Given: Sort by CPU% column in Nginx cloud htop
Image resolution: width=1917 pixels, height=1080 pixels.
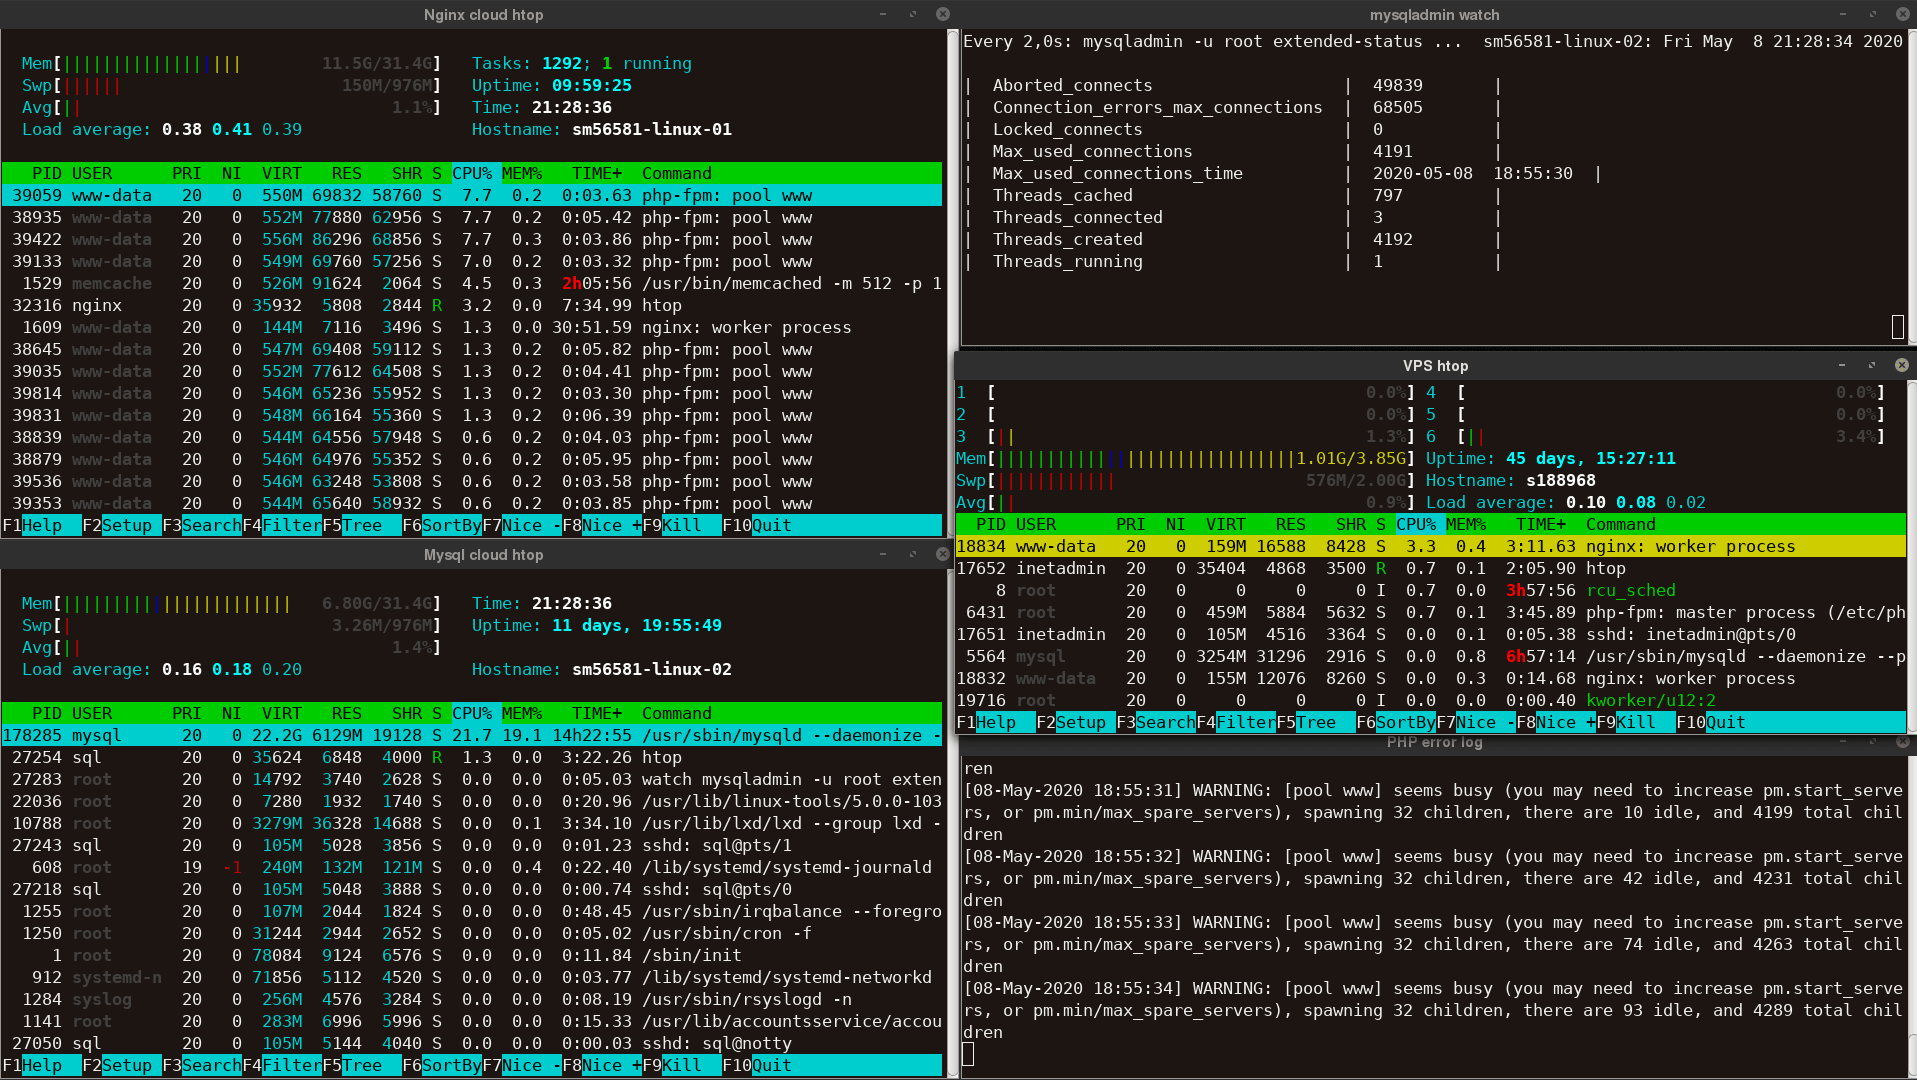Looking at the screenshot, I should 471,173.
